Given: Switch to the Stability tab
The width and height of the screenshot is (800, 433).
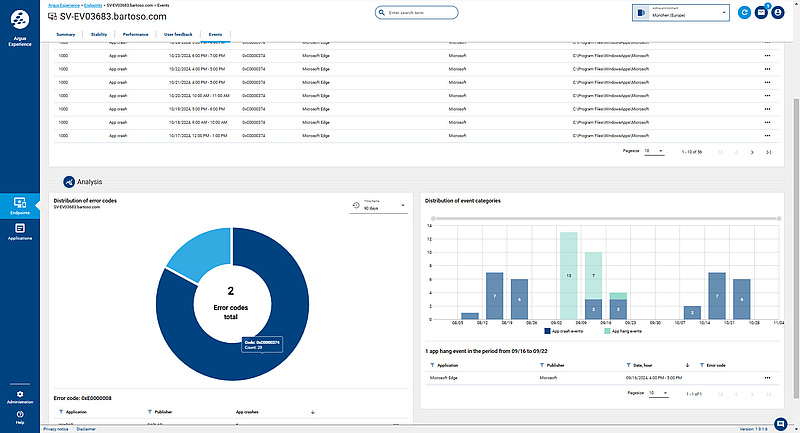Looking at the screenshot, I should tap(99, 34).
